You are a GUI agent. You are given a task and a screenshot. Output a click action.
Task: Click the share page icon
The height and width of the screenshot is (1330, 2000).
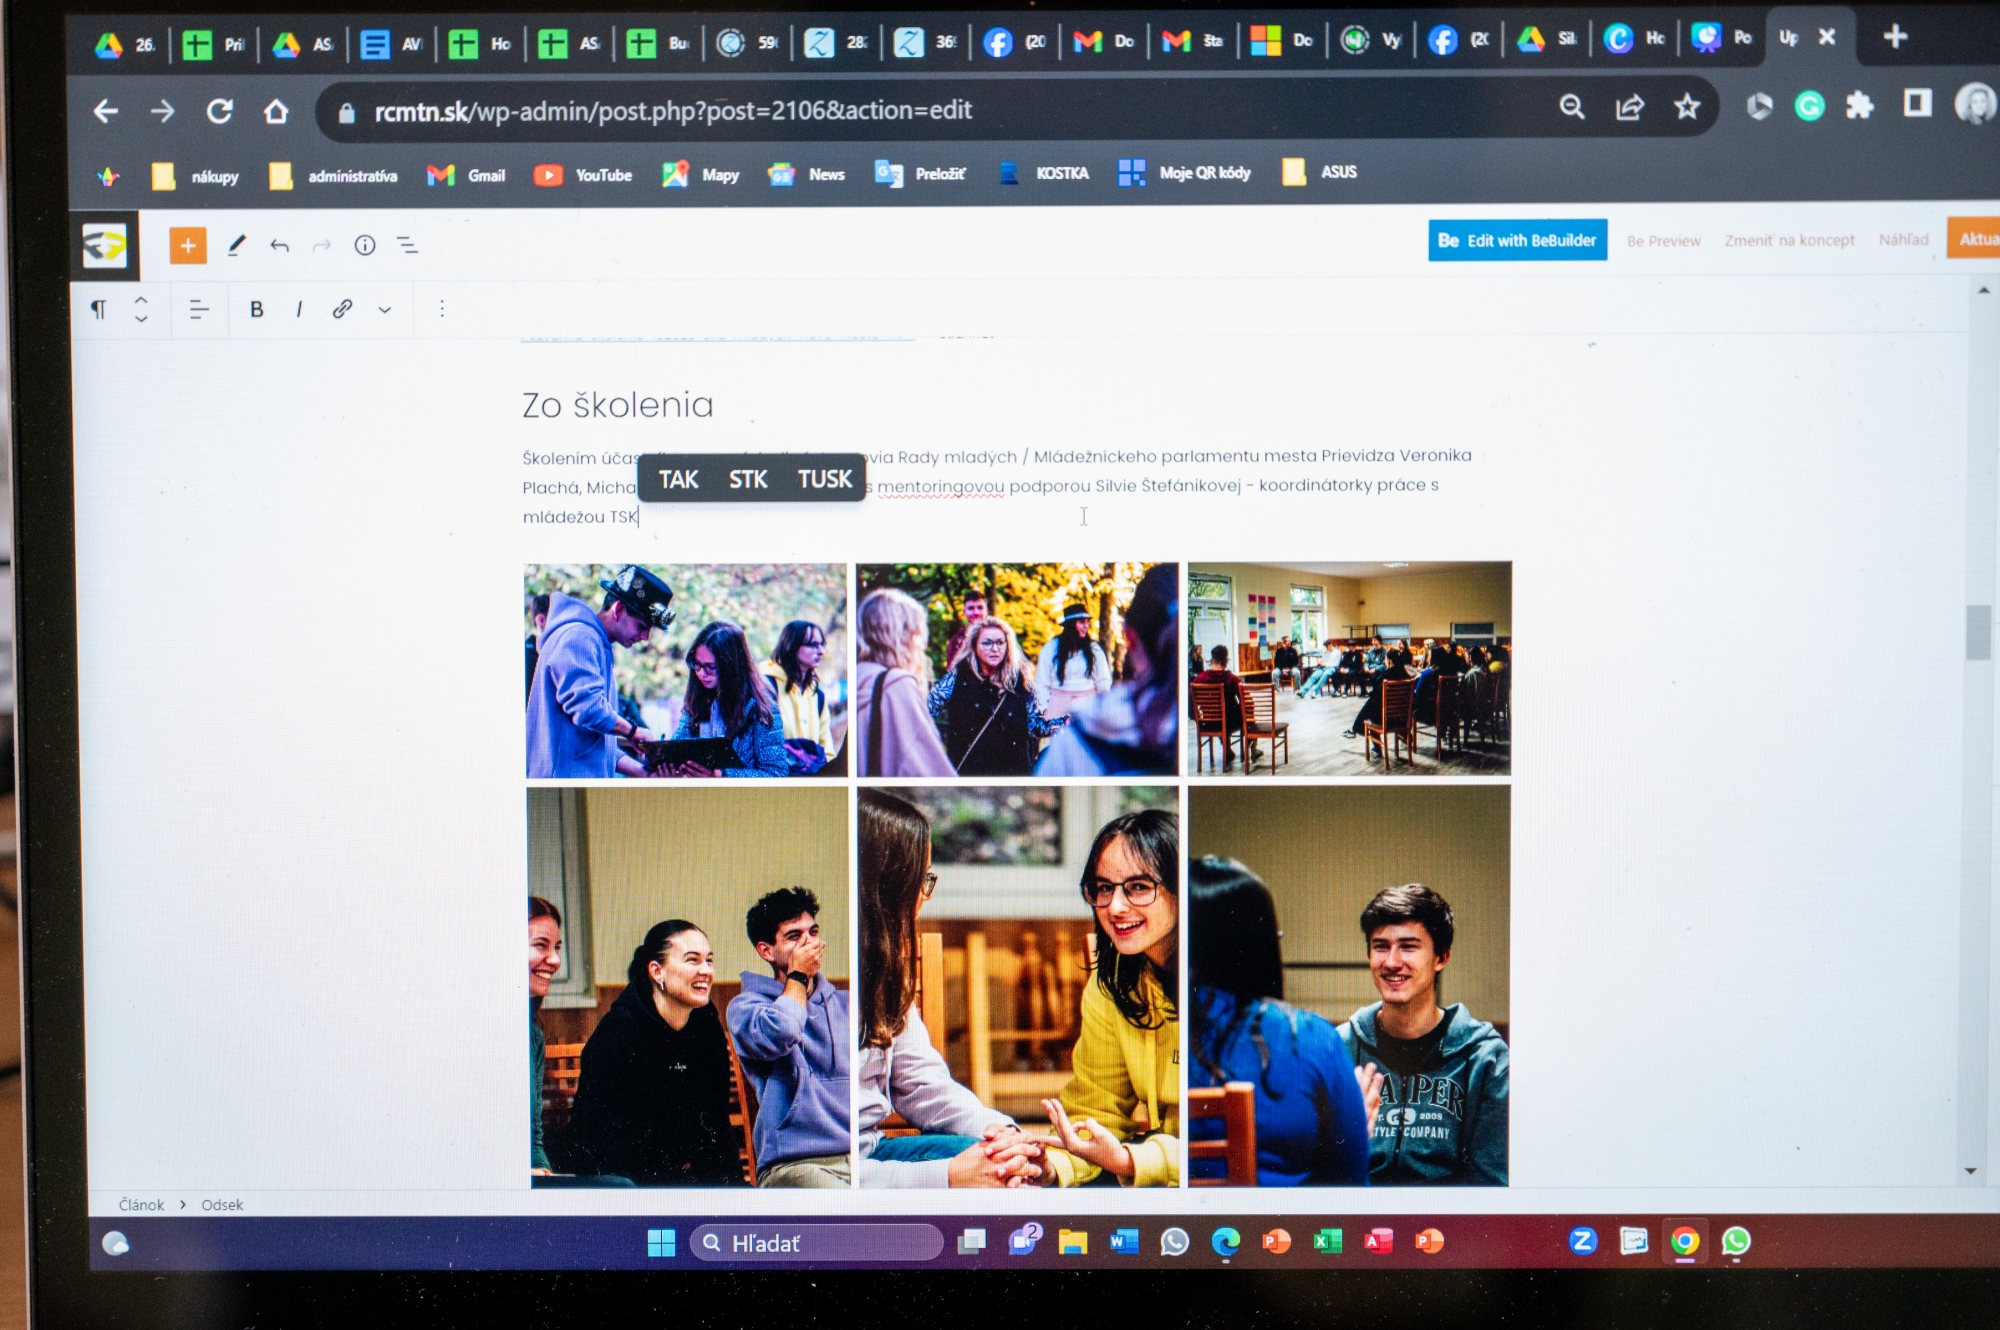[1630, 107]
